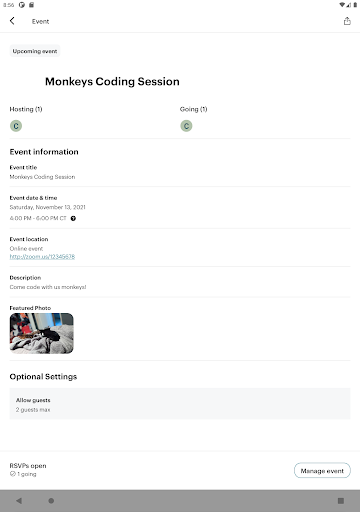Tap the Manage event button

(322, 471)
